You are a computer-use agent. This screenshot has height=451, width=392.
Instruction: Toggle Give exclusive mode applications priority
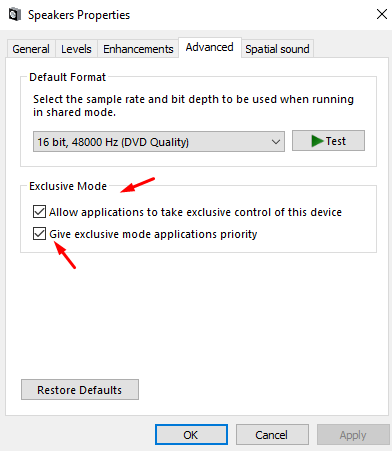pos(39,234)
